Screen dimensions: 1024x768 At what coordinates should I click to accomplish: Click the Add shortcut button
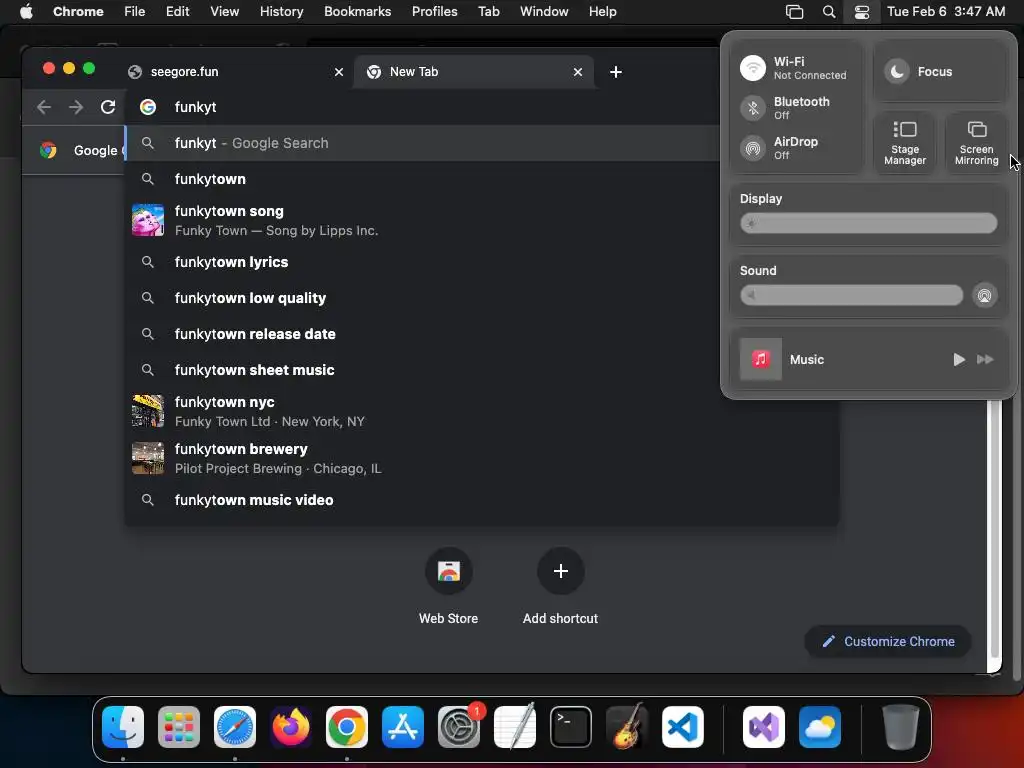pos(560,586)
